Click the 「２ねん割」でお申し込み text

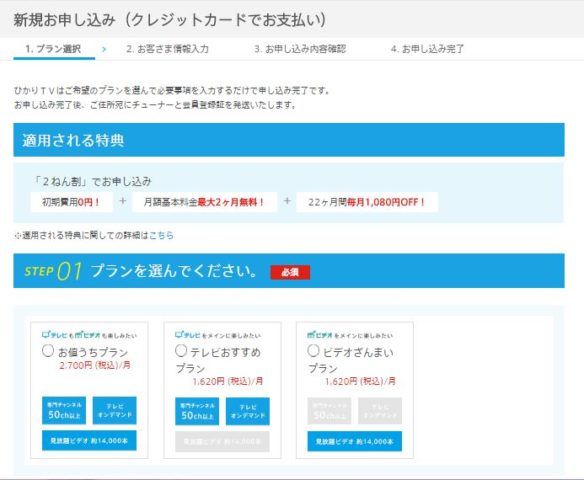pos(92,181)
